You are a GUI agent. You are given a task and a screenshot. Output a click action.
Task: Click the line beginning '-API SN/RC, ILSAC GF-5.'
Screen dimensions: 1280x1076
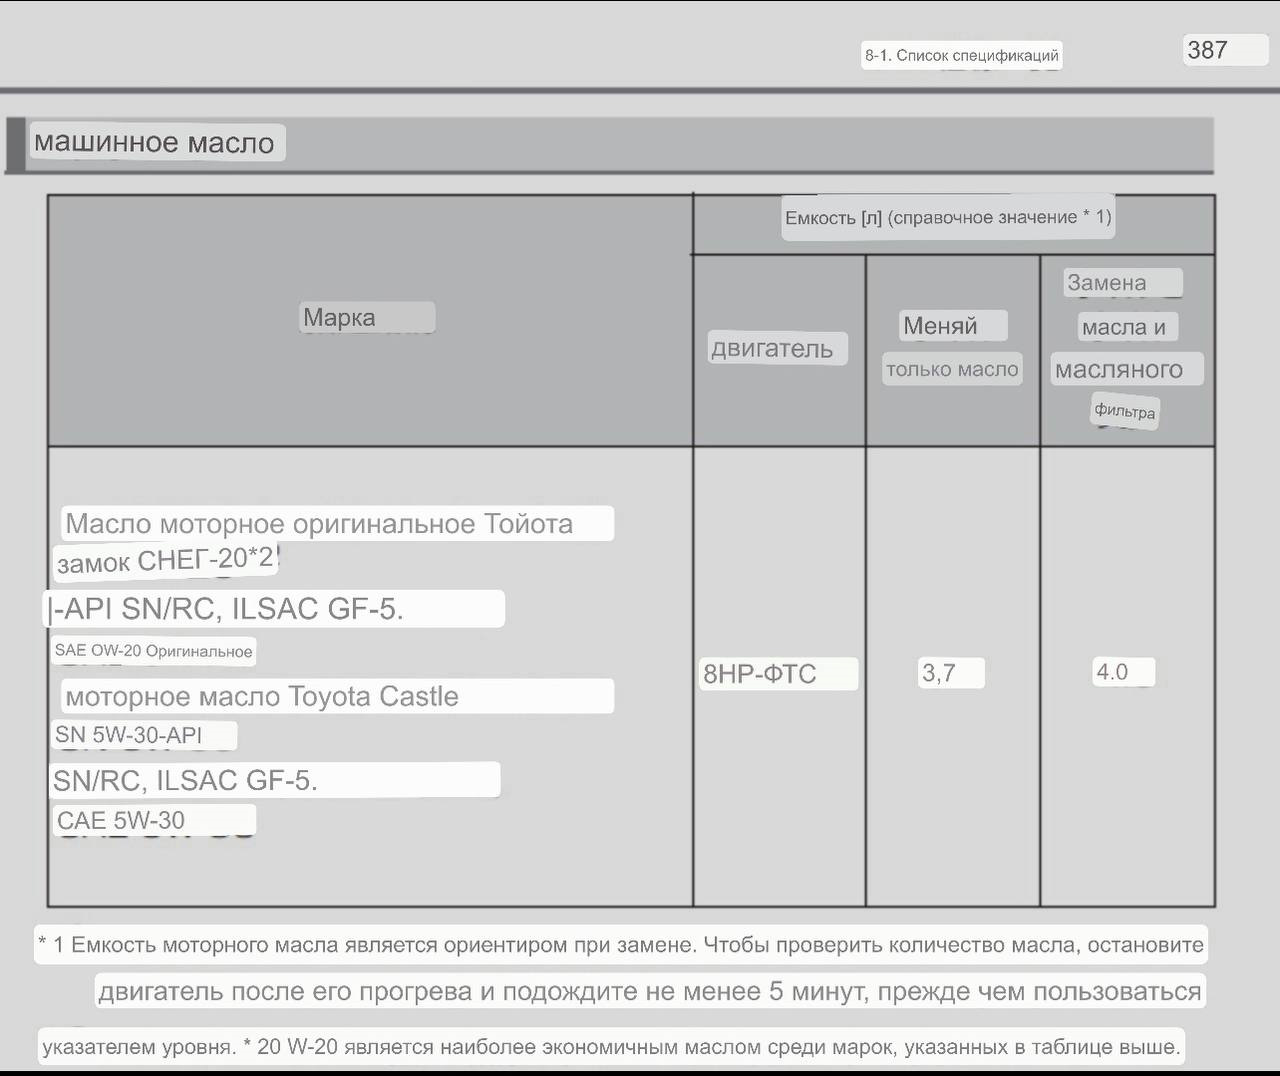pyautogui.click(x=226, y=609)
